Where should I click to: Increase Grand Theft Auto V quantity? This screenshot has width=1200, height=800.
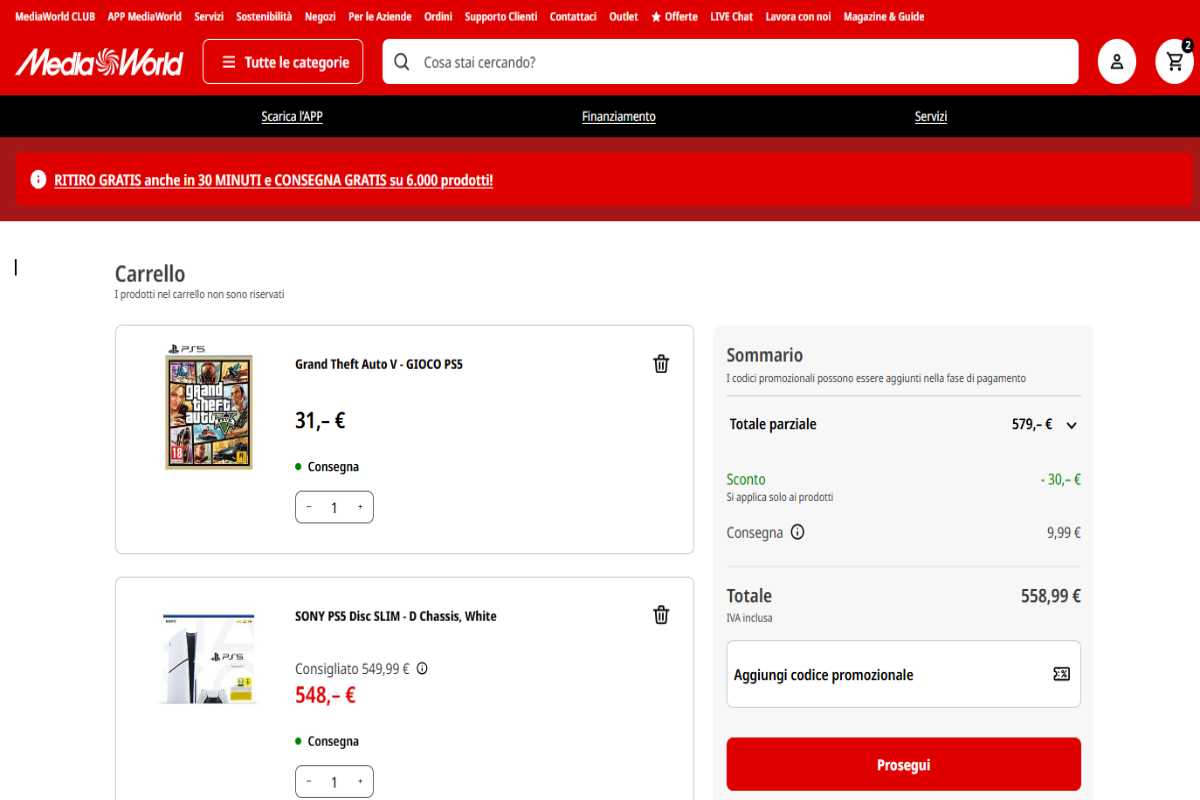[x=360, y=507]
